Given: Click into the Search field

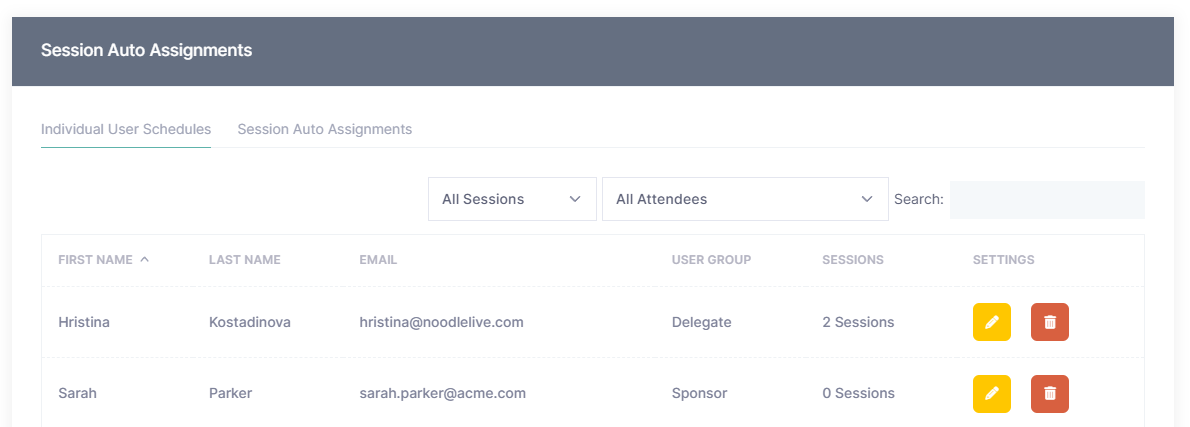Looking at the screenshot, I should [1047, 200].
